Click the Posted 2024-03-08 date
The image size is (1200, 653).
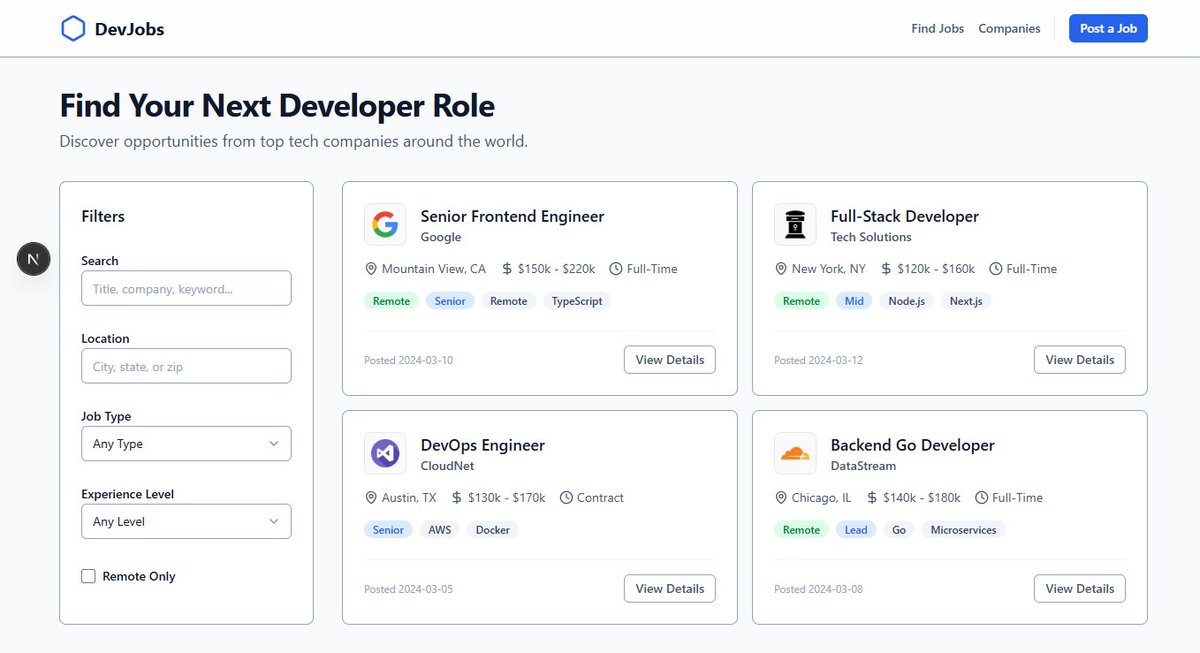[x=818, y=589]
